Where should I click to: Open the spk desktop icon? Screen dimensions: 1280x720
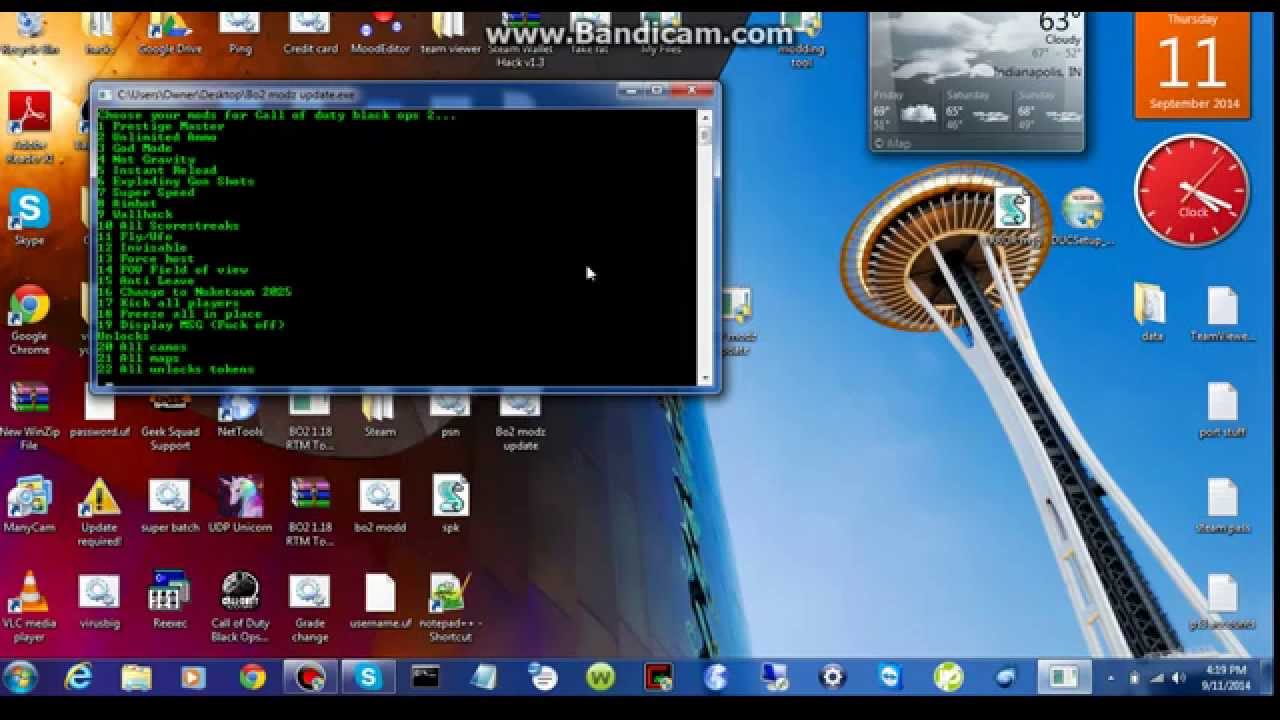(450, 504)
